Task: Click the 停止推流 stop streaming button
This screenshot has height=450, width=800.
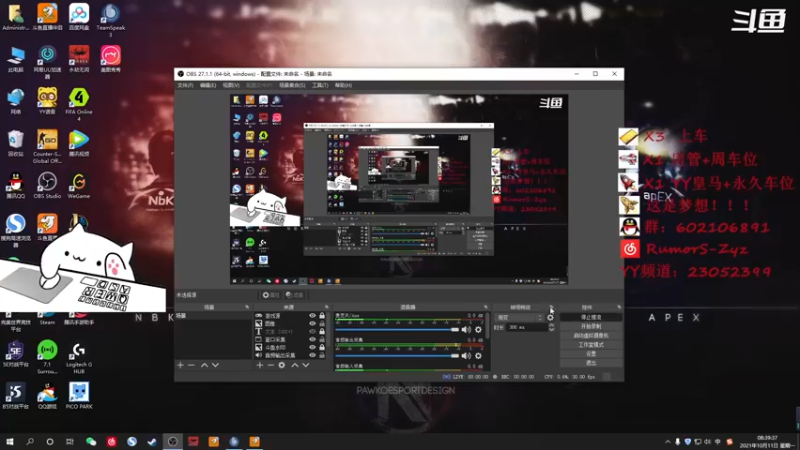Action: pyautogui.click(x=591, y=317)
